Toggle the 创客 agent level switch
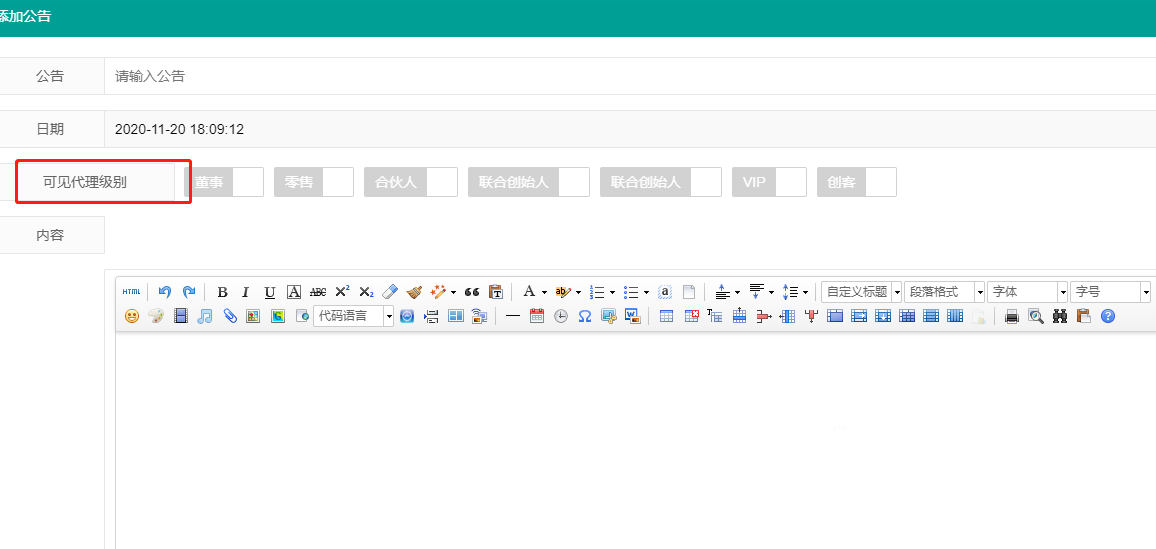 (857, 182)
